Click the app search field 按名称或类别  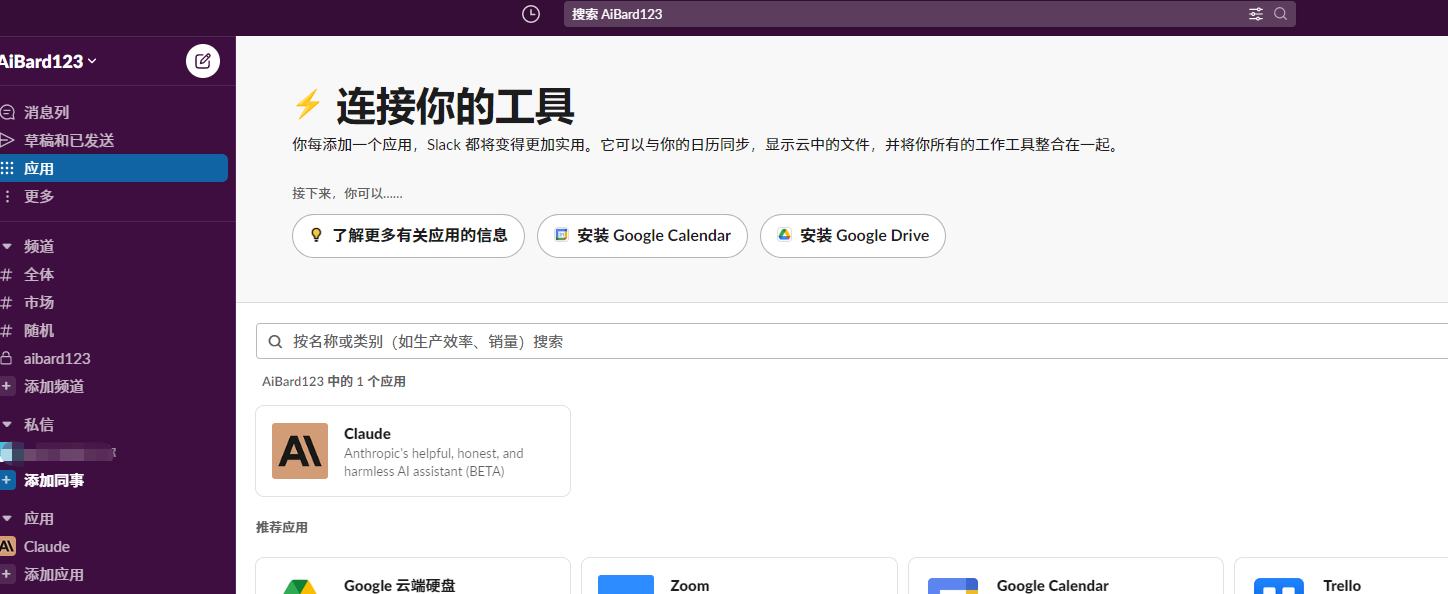pyautogui.click(x=850, y=341)
